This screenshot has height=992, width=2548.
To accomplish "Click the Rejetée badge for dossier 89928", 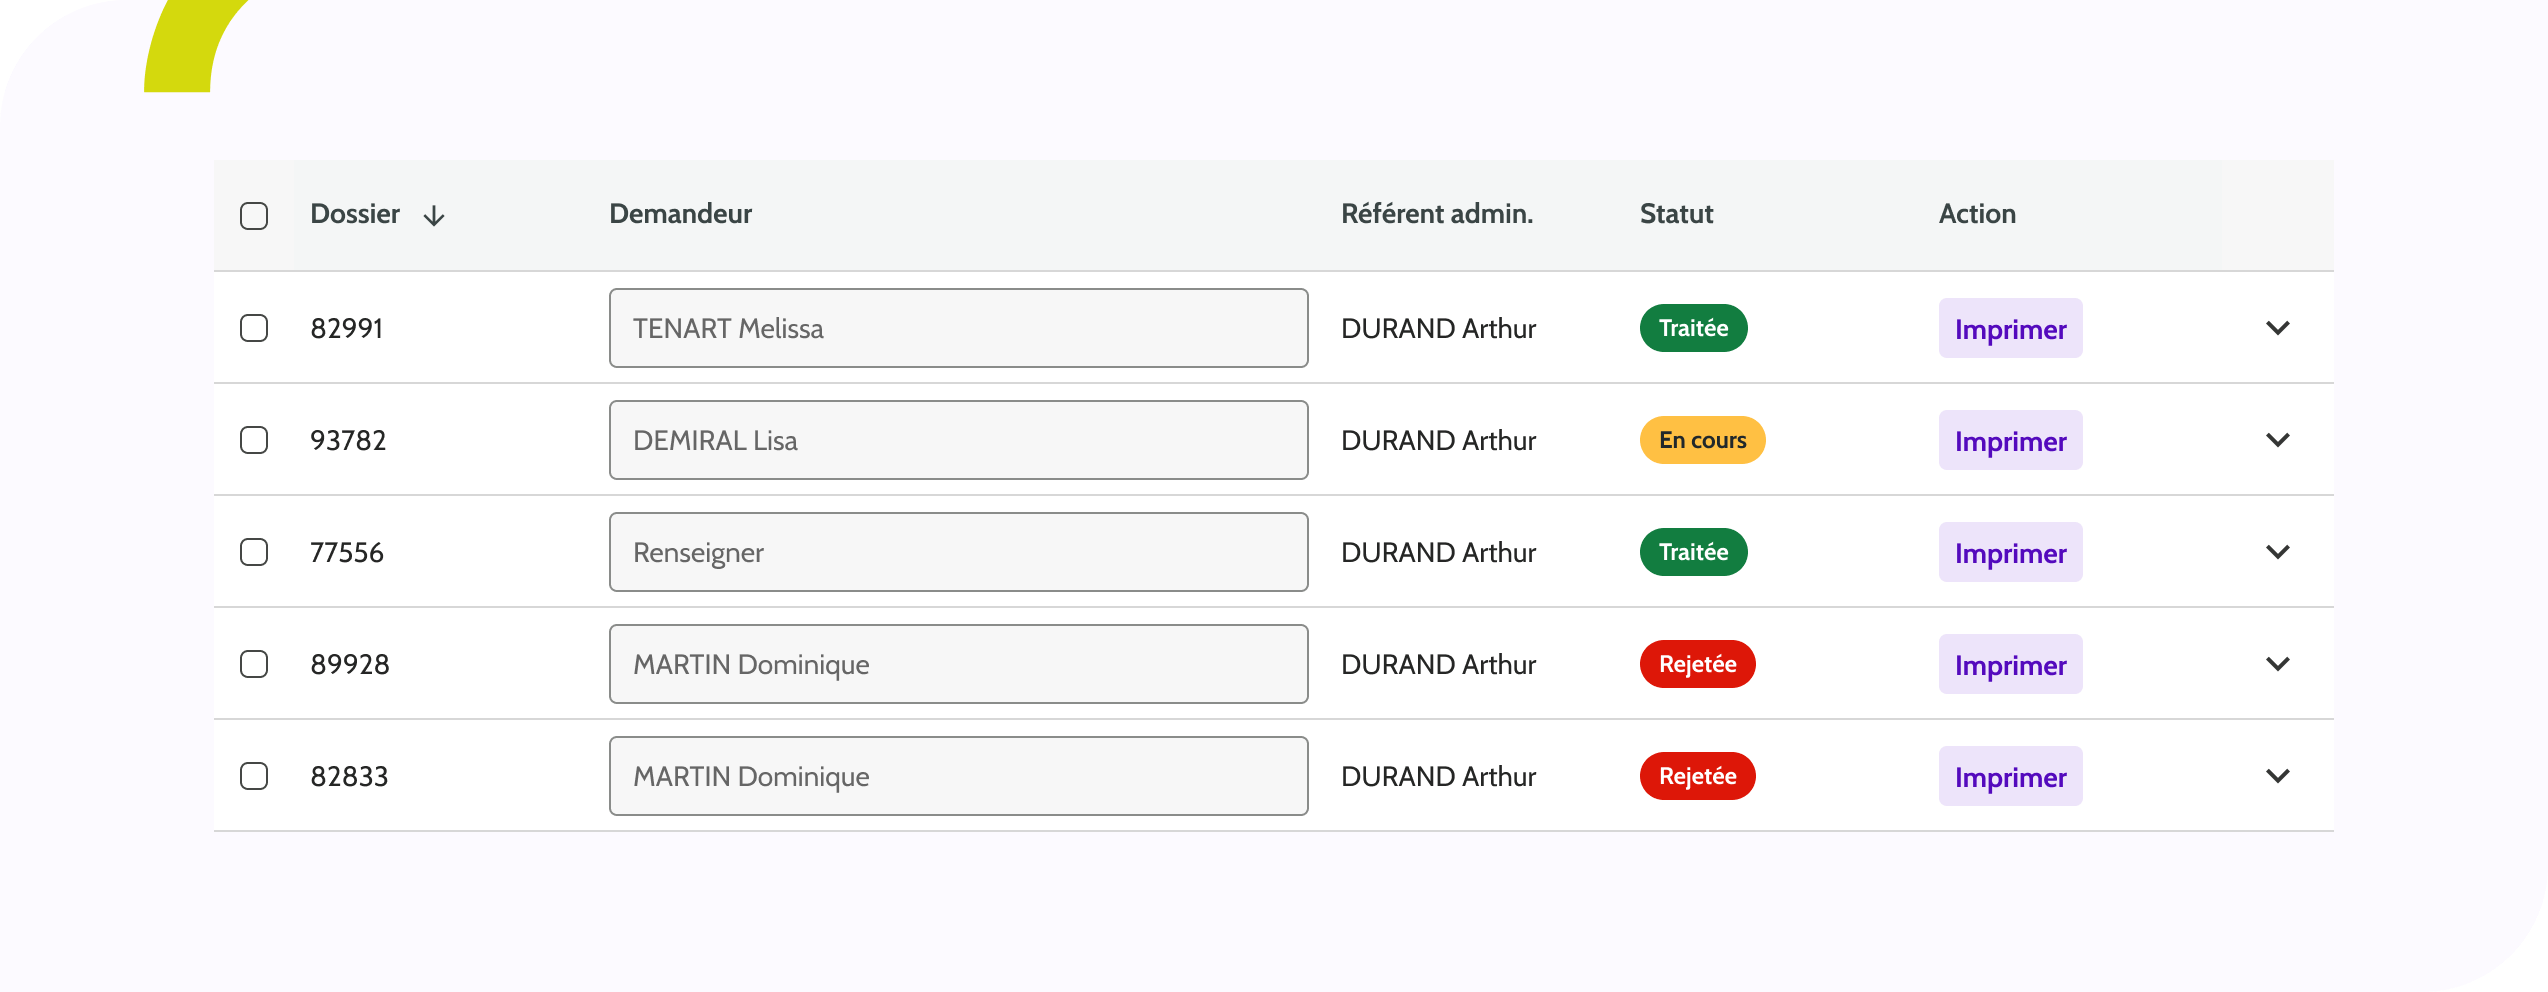I will point(1697,664).
